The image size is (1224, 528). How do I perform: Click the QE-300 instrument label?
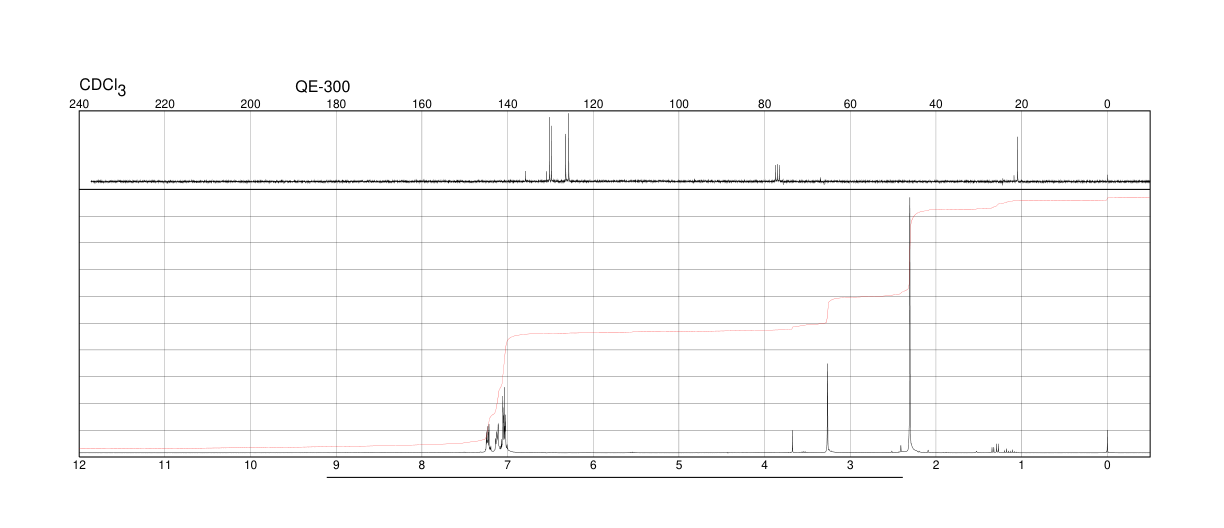pyautogui.click(x=323, y=87)
